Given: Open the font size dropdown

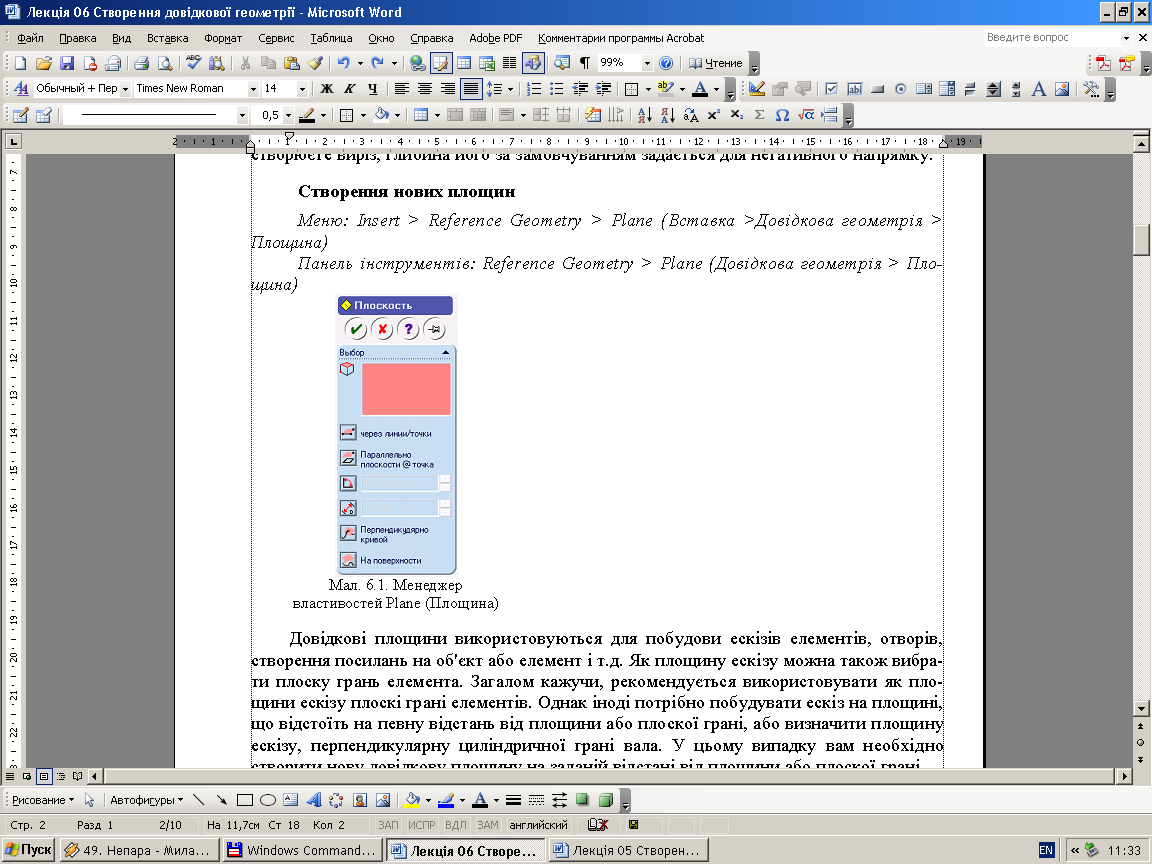Looking at the screenshot, I should pyautogui.click(x=304, y=89).
